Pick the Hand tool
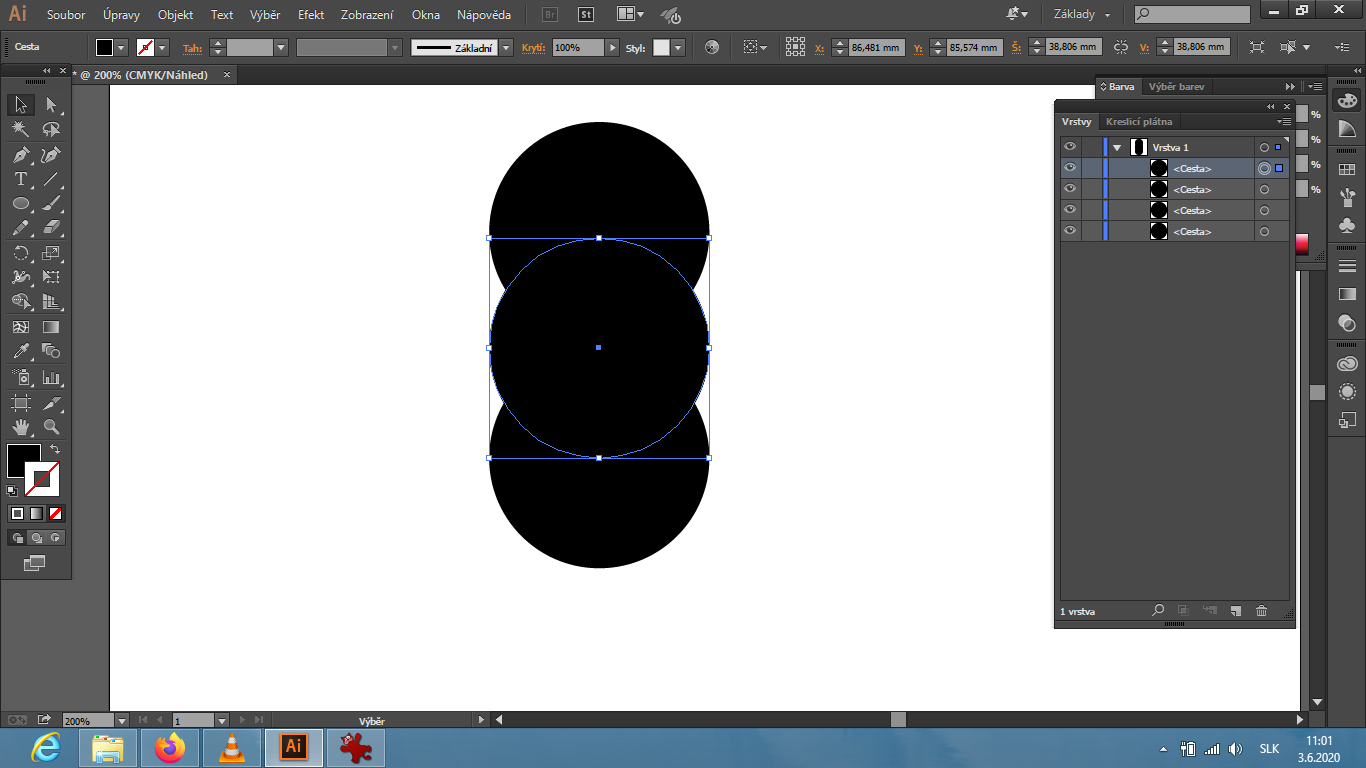The height and width of the screenshot is (768, 1366). pyautogui.click(x=20, y=427)
